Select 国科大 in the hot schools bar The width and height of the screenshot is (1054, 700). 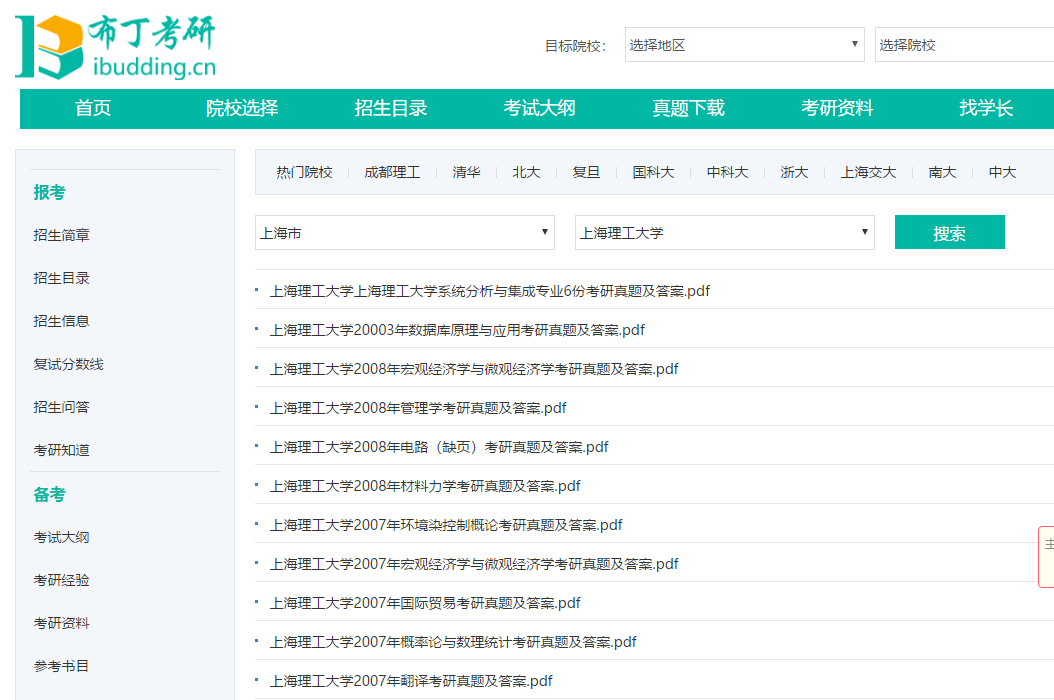click(x=653, y=172)
